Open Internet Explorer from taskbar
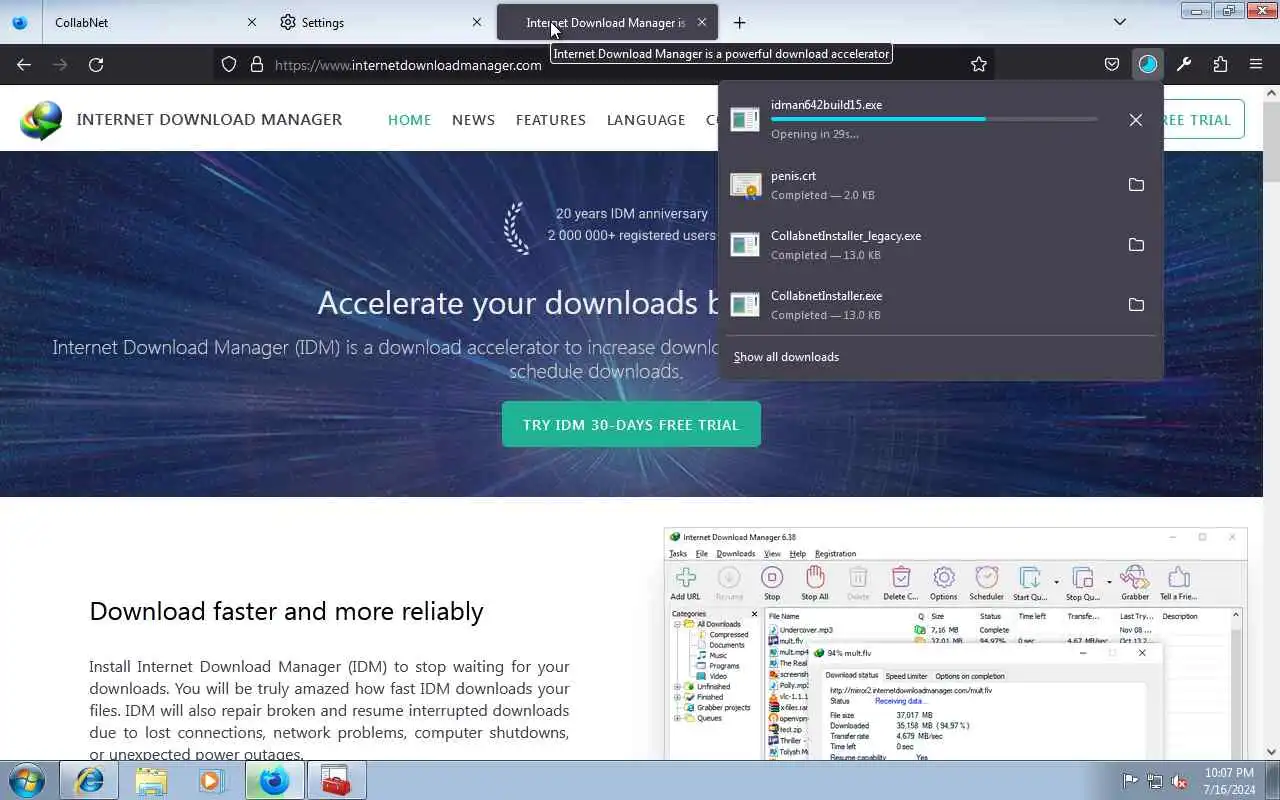The height and width of the screenshot is (800, 1280). [x=90, y=781]
